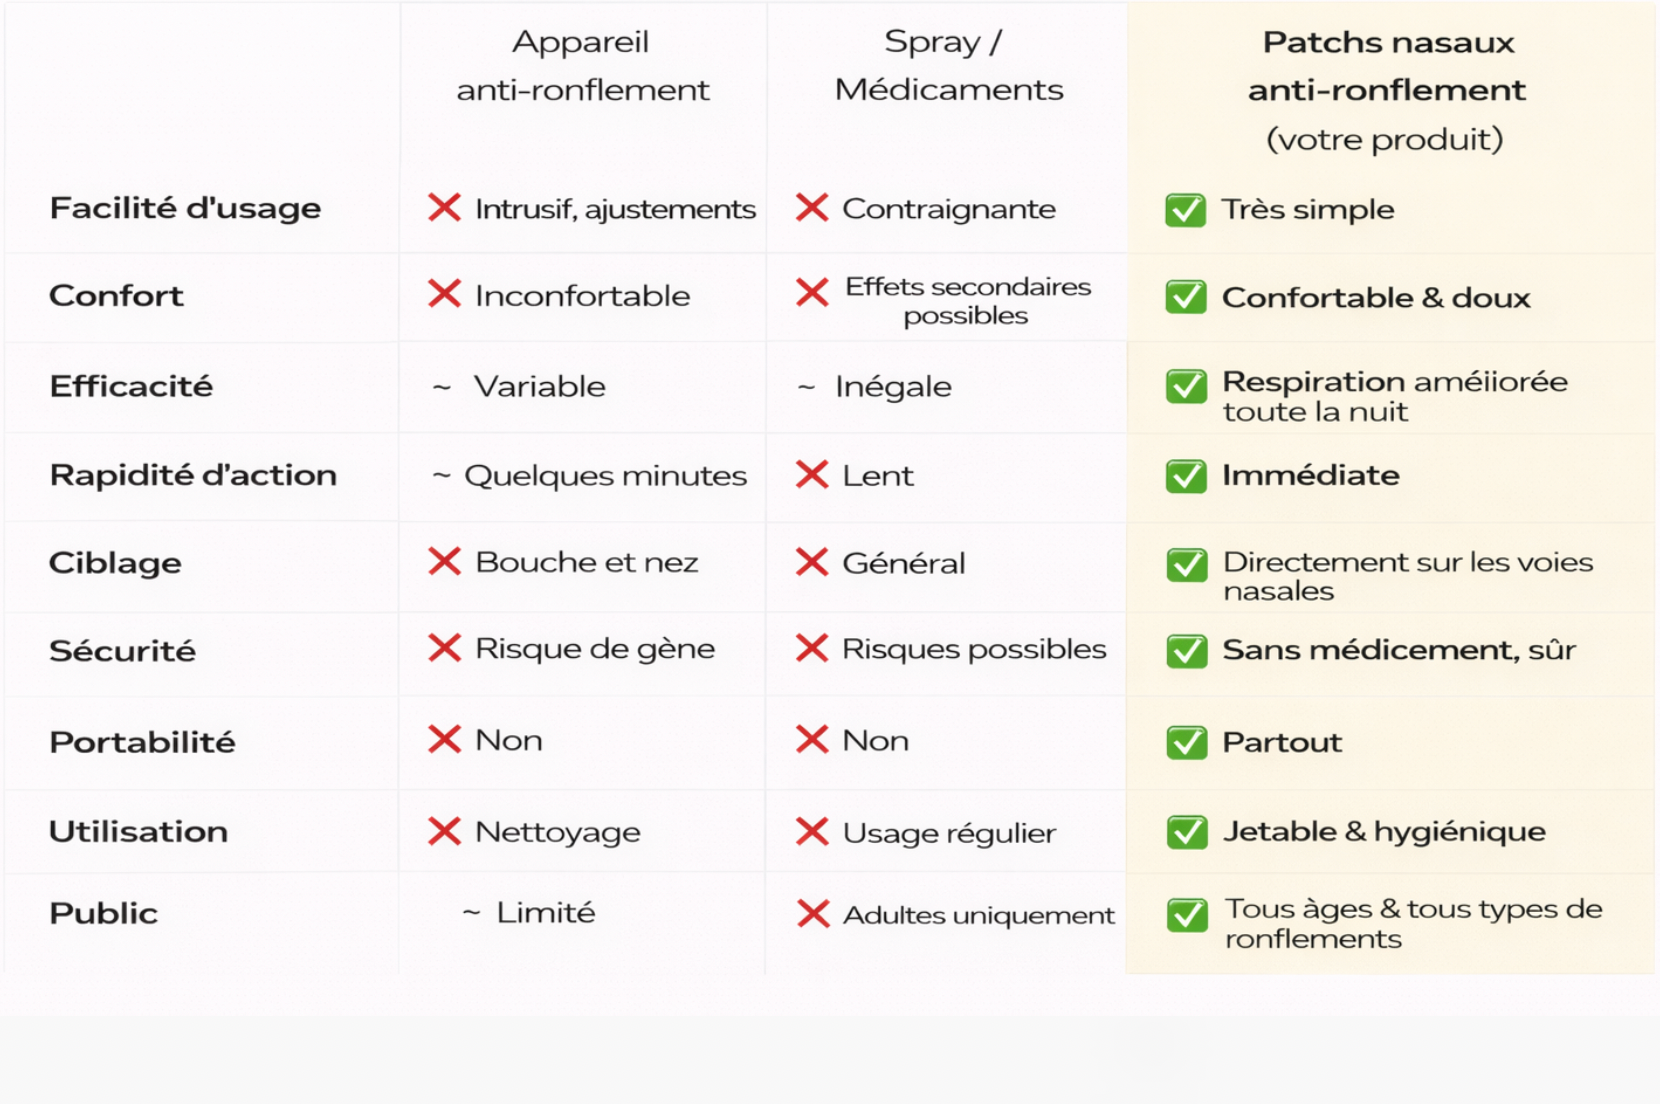This screenshot has width=1660, height=1104.
Task: Select the red X beside Inconfortable
Action: click(x=444, y=294)
